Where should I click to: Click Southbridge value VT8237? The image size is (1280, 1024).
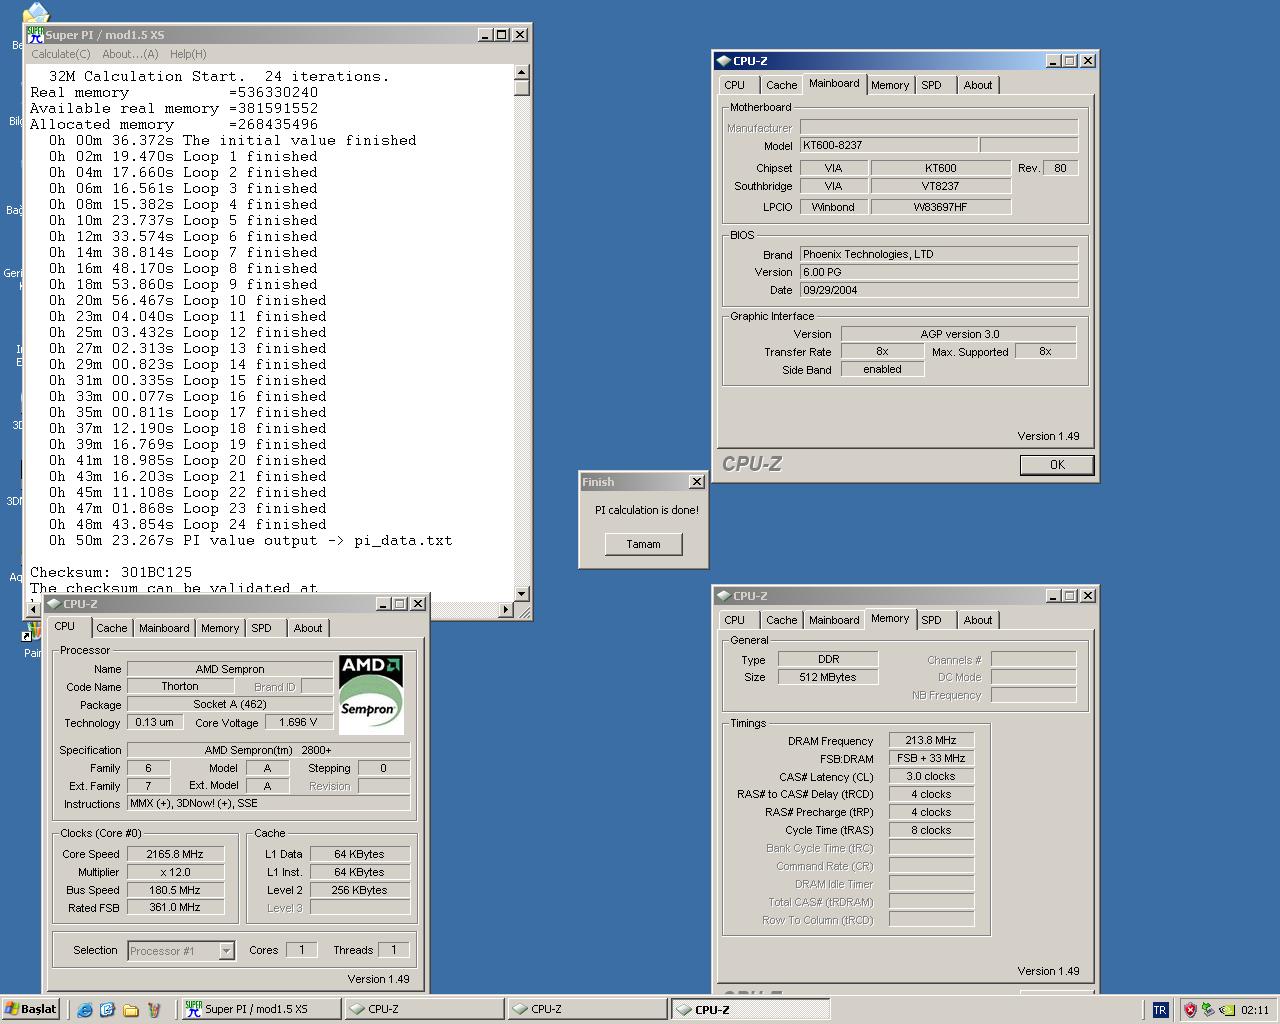point(941,187)
